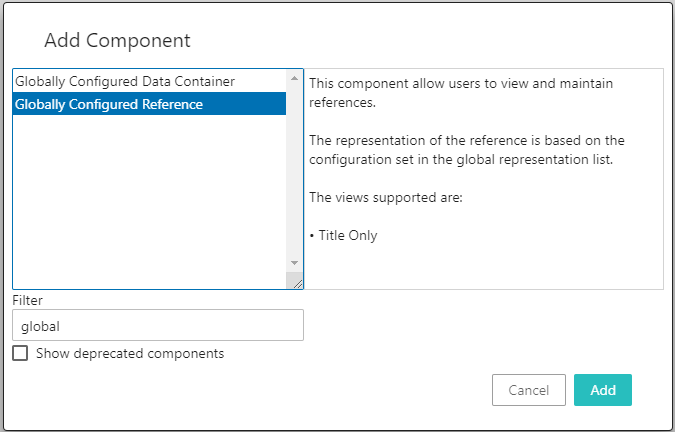
Task: Click the "Add Component" dialog title
Action: [117, 41]
